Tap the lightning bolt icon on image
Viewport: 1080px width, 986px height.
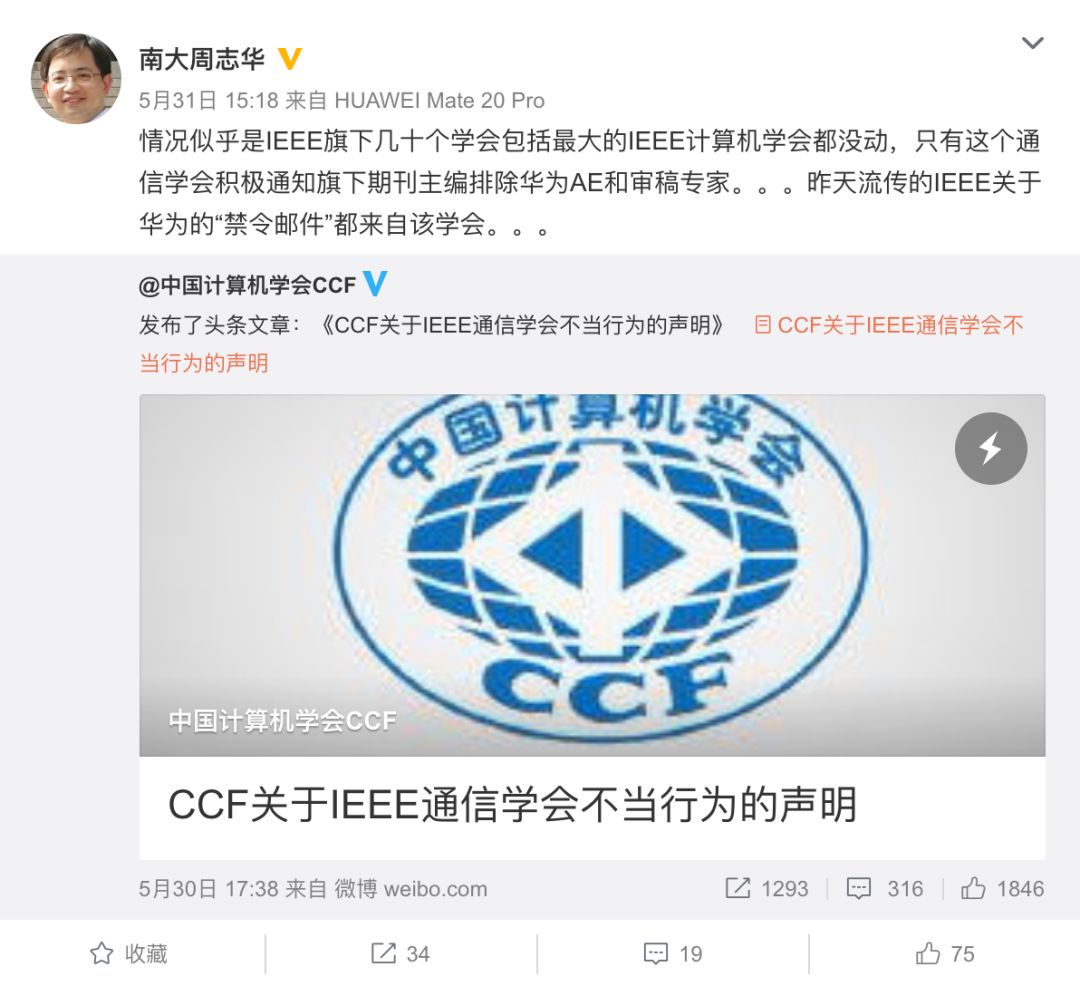(x=990, y=448)
